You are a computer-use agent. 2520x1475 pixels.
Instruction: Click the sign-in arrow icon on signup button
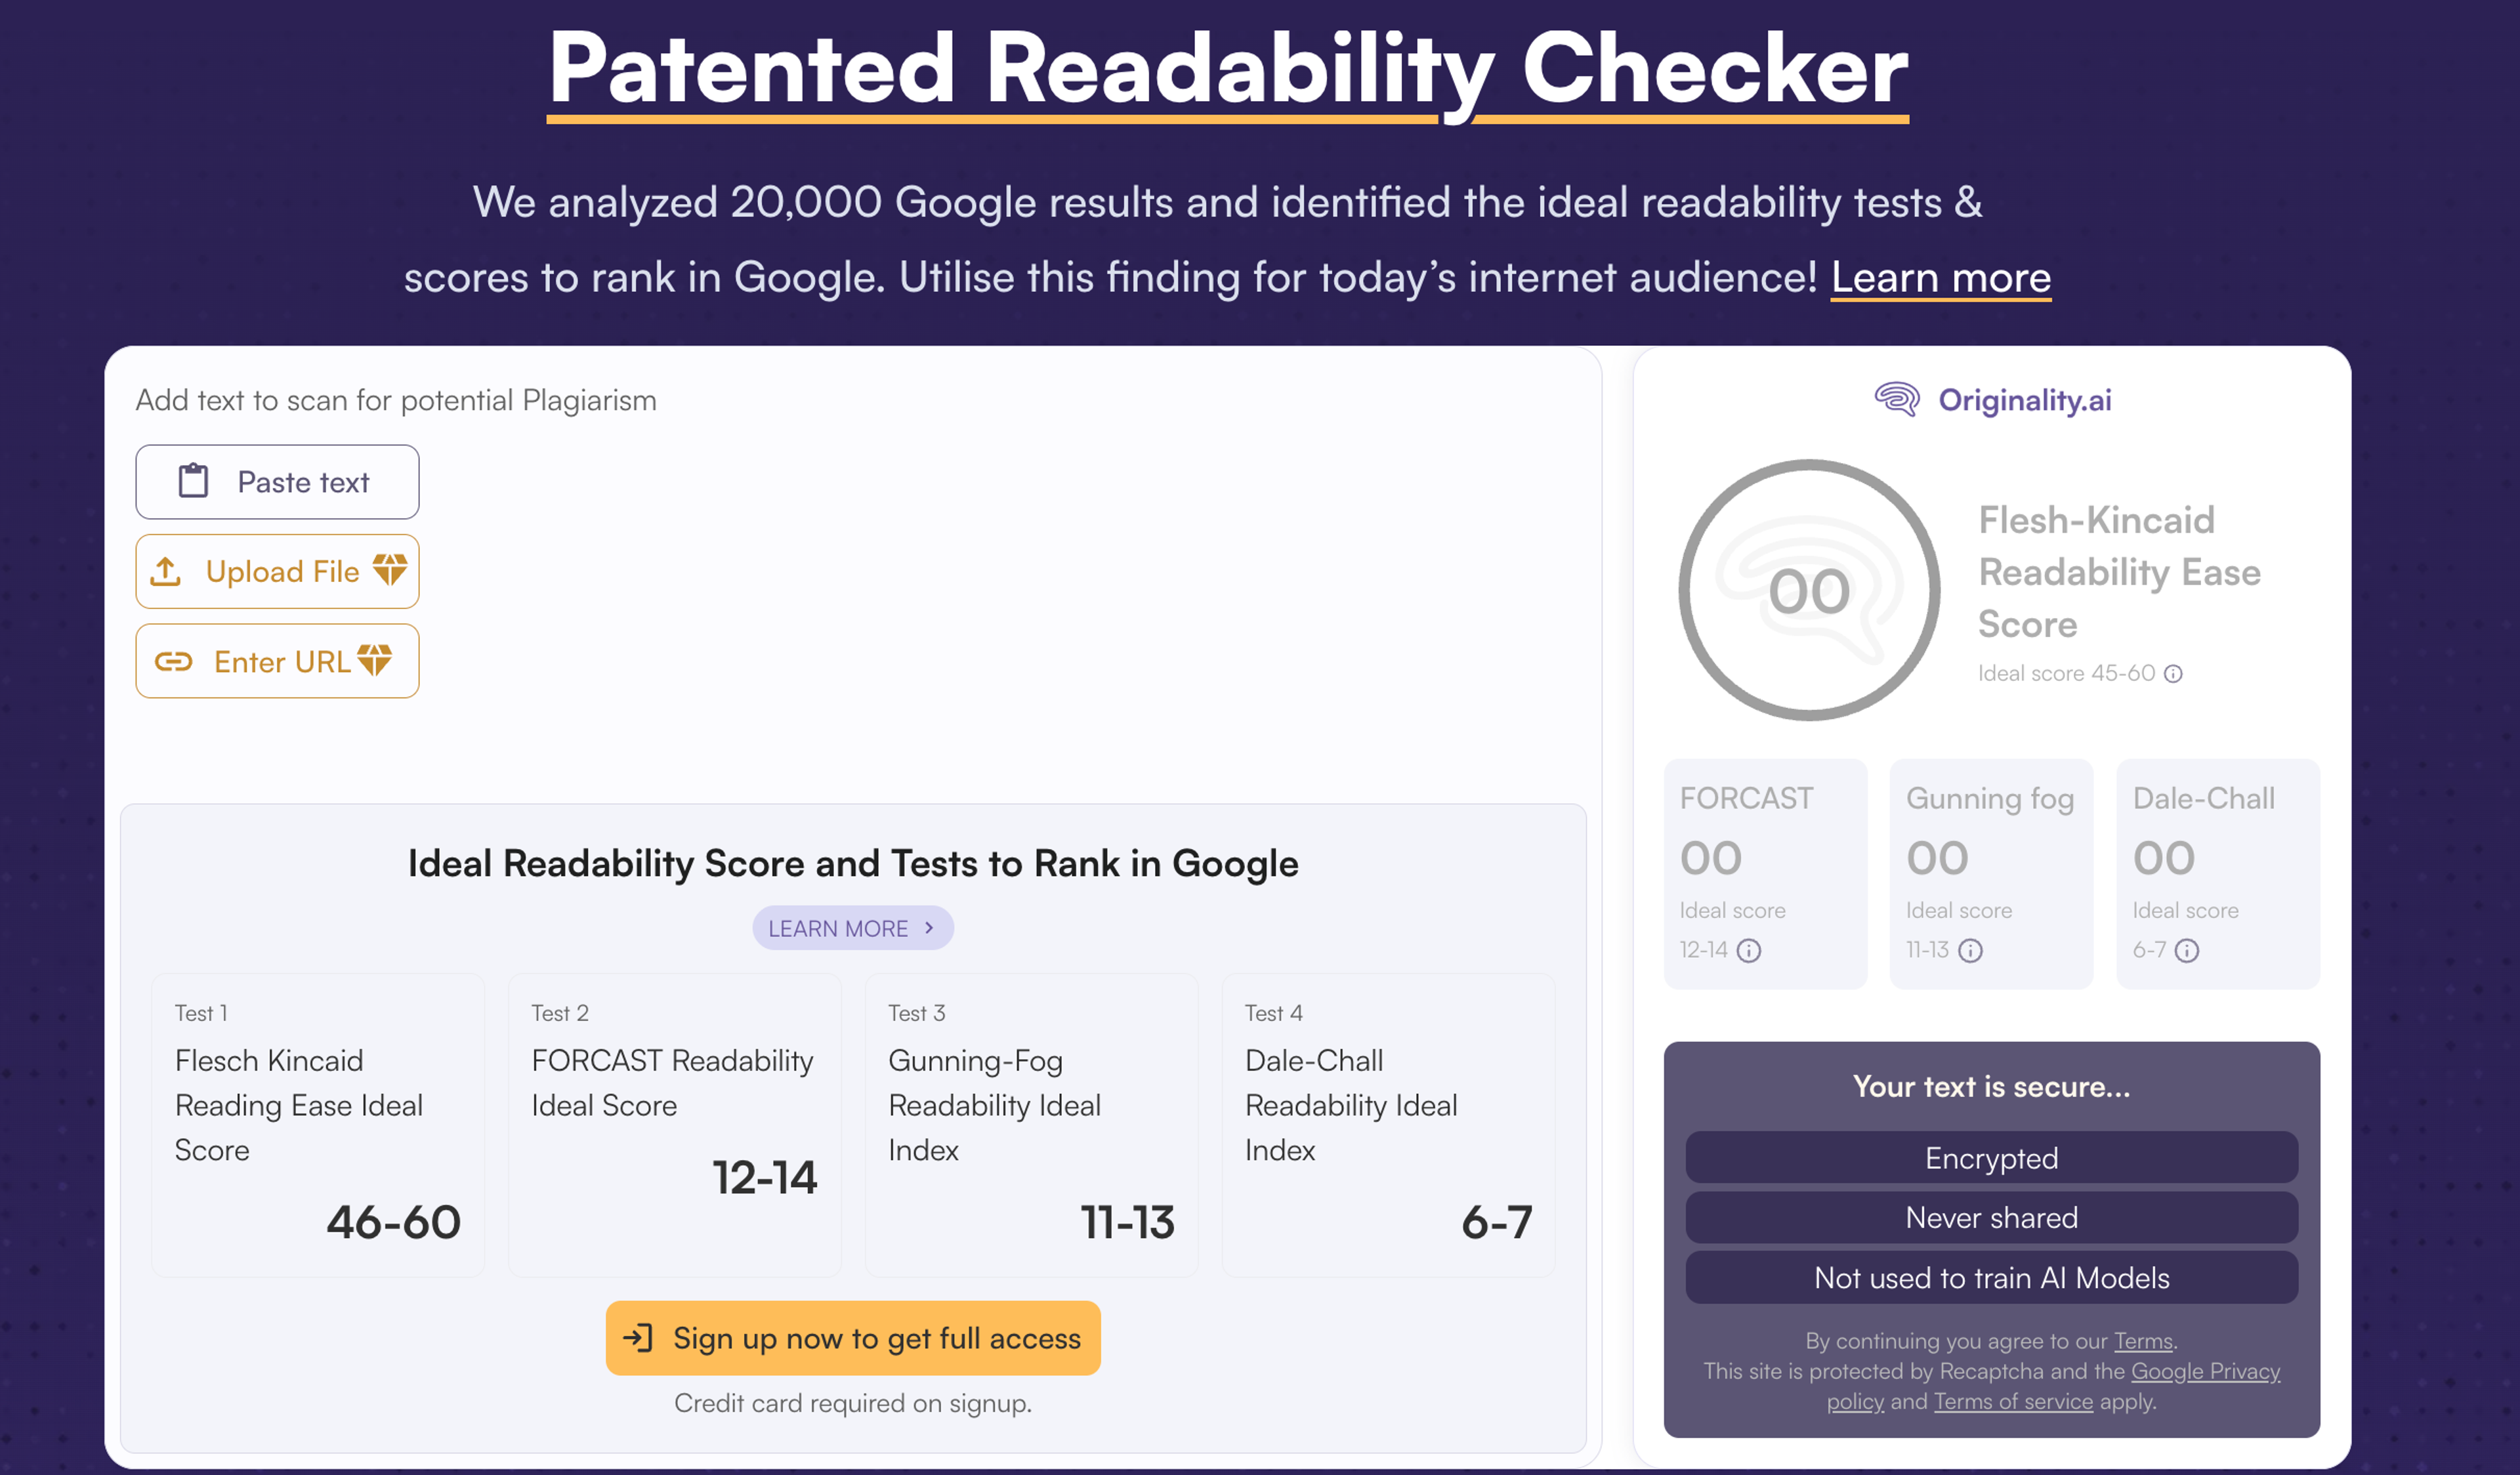(638, 1338)
